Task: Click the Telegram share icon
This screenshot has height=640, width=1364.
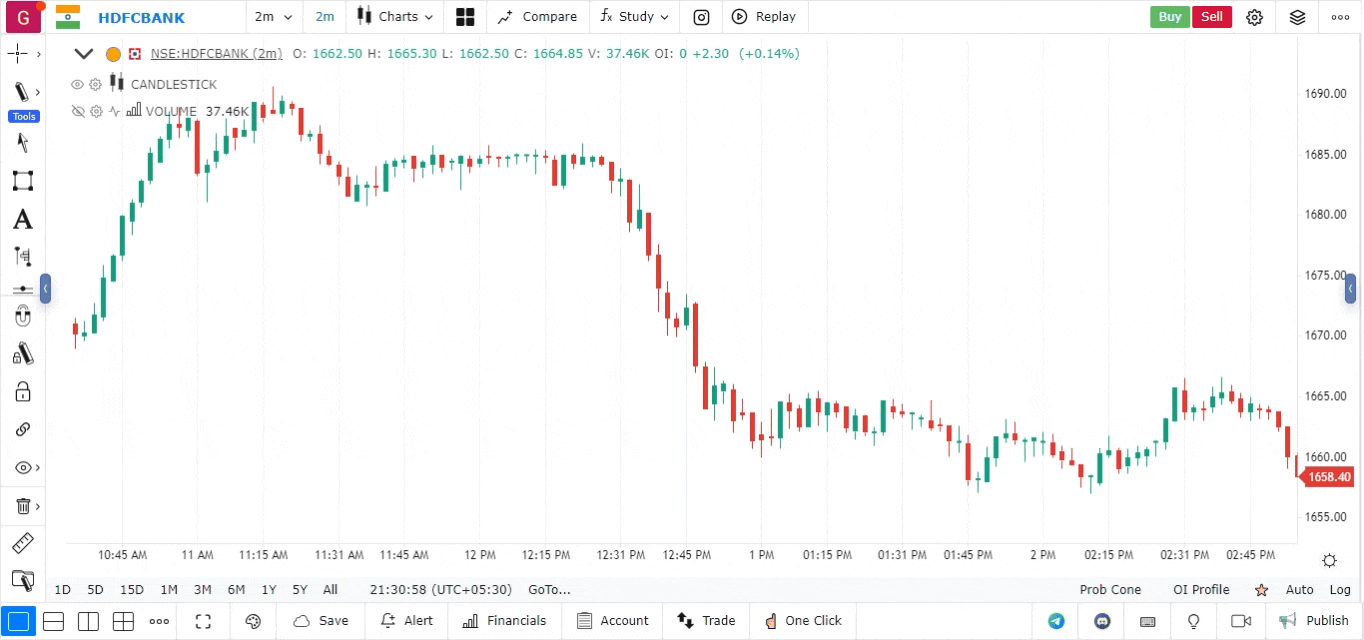Action: [x=1056, y=621]
